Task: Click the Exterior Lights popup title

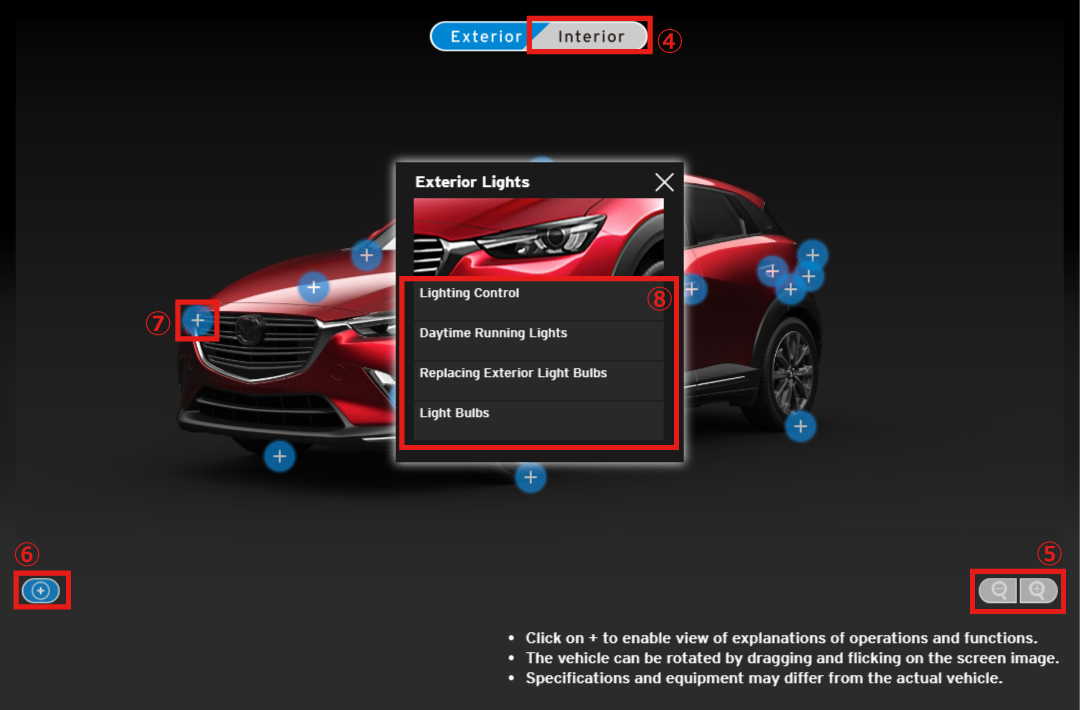Action: pyautogui.click(x=472, y=182)
